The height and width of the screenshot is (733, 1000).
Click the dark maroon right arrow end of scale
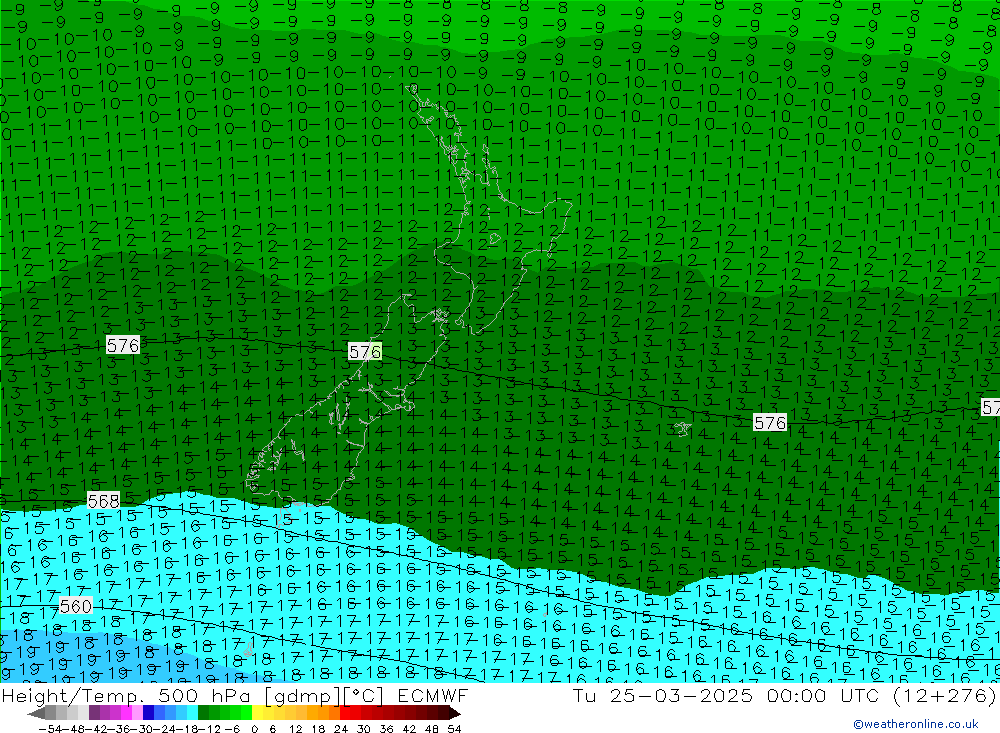tap(454, 713)
